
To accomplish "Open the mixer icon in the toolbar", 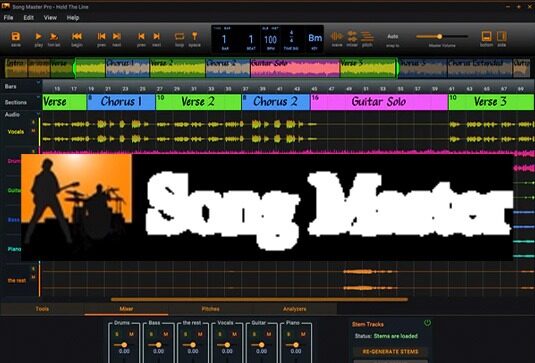I will point(352,37).
